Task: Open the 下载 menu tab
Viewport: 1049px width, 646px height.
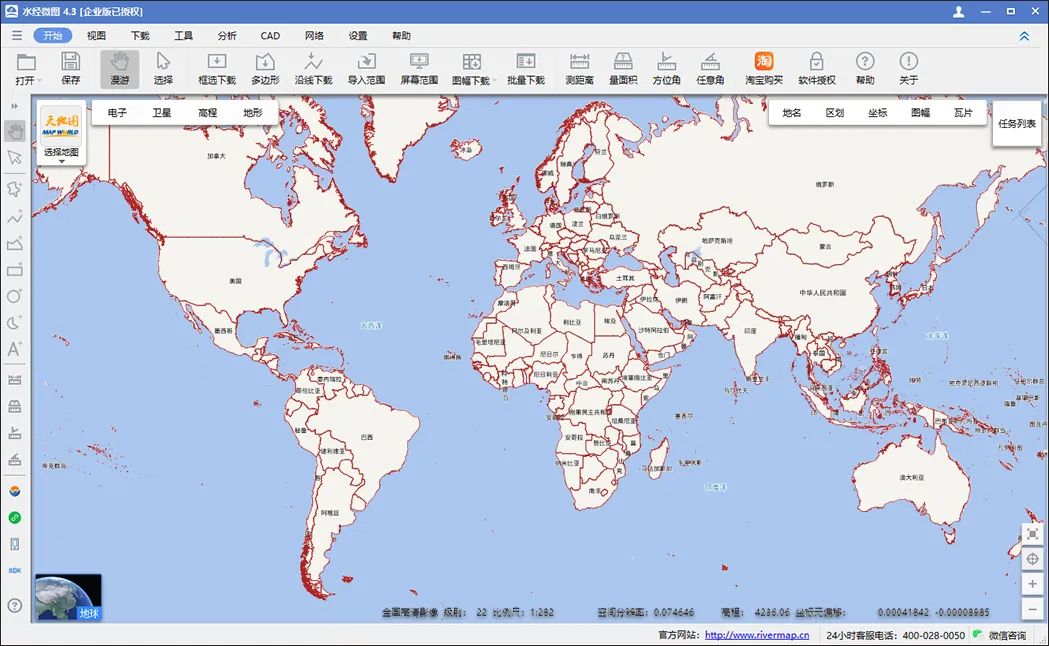Action: point(140,35)
